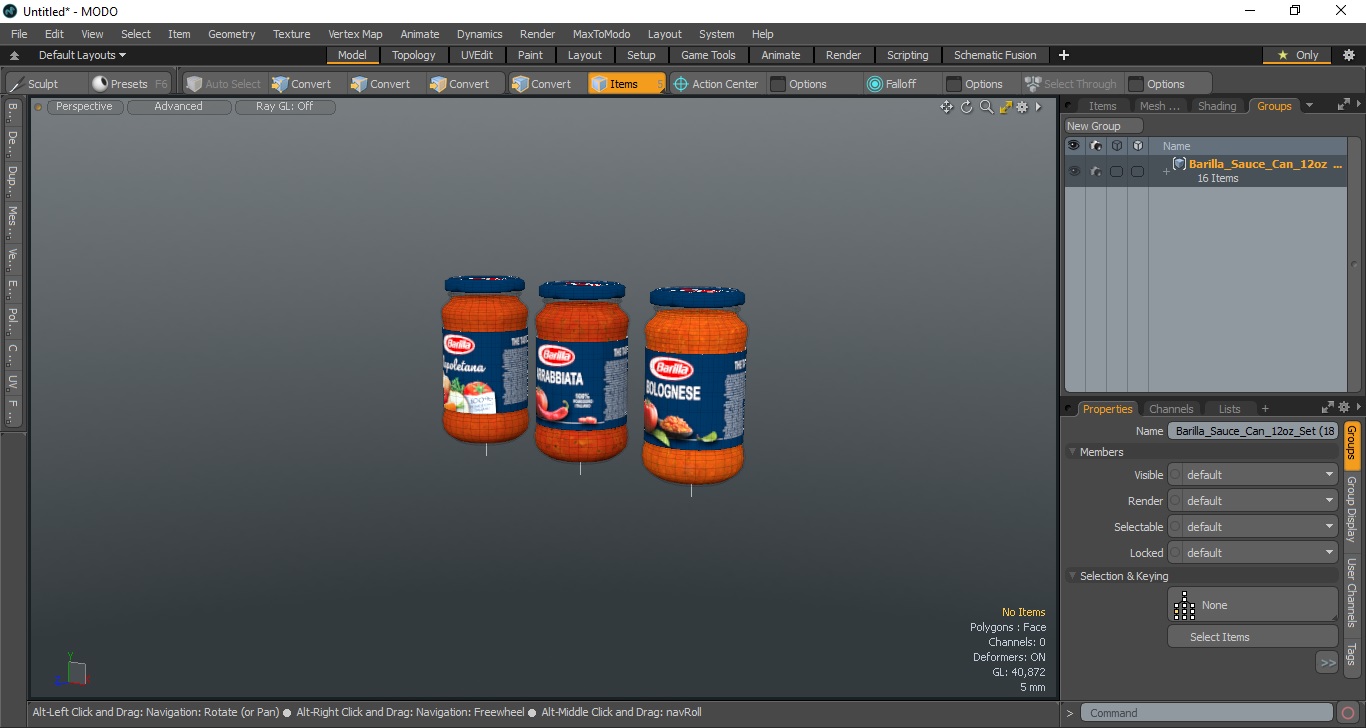The width and height of the screenshot is (1366, 728).
Task: Open the Perspective view dropdown
Action: click(x=84, y=106)
